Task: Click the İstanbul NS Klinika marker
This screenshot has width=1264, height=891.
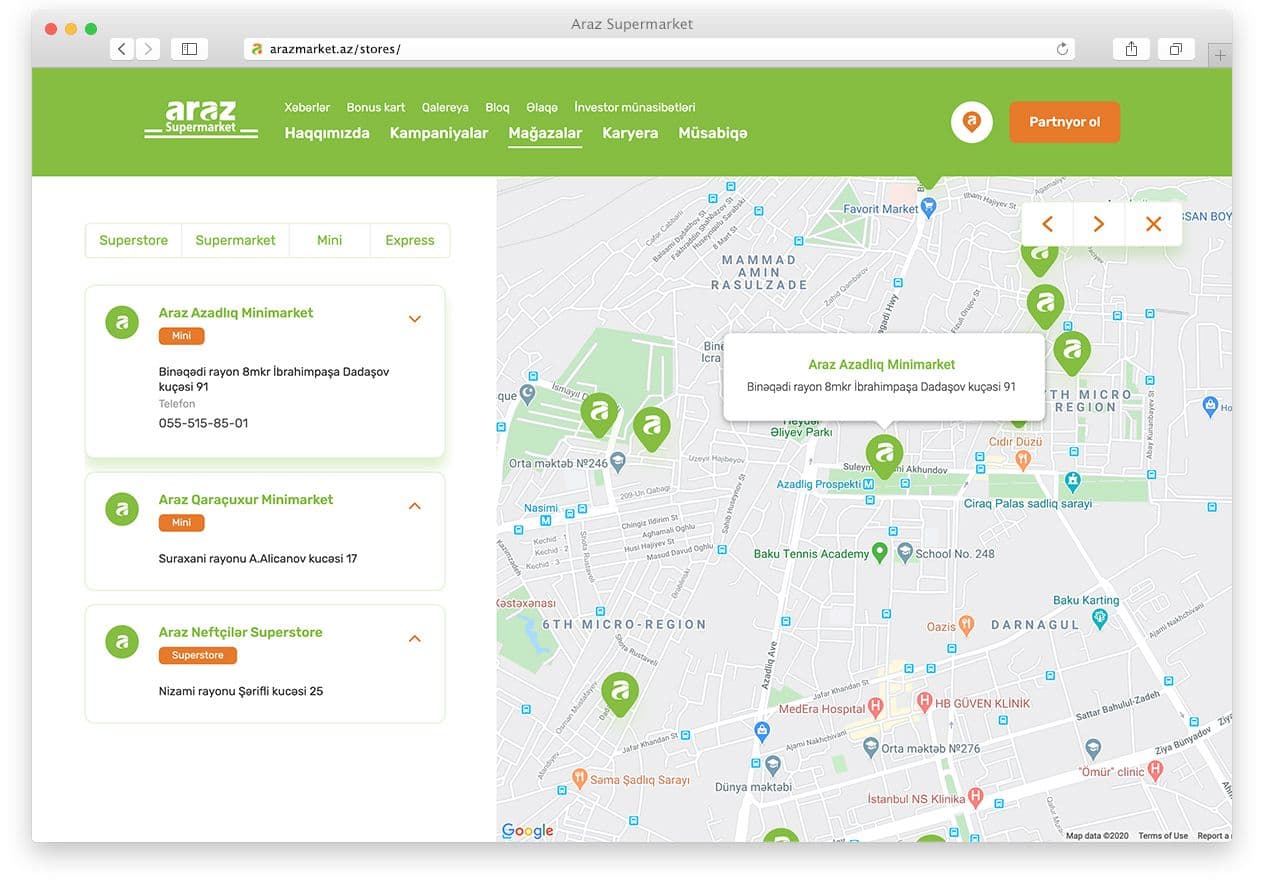Action: (975, 799)
